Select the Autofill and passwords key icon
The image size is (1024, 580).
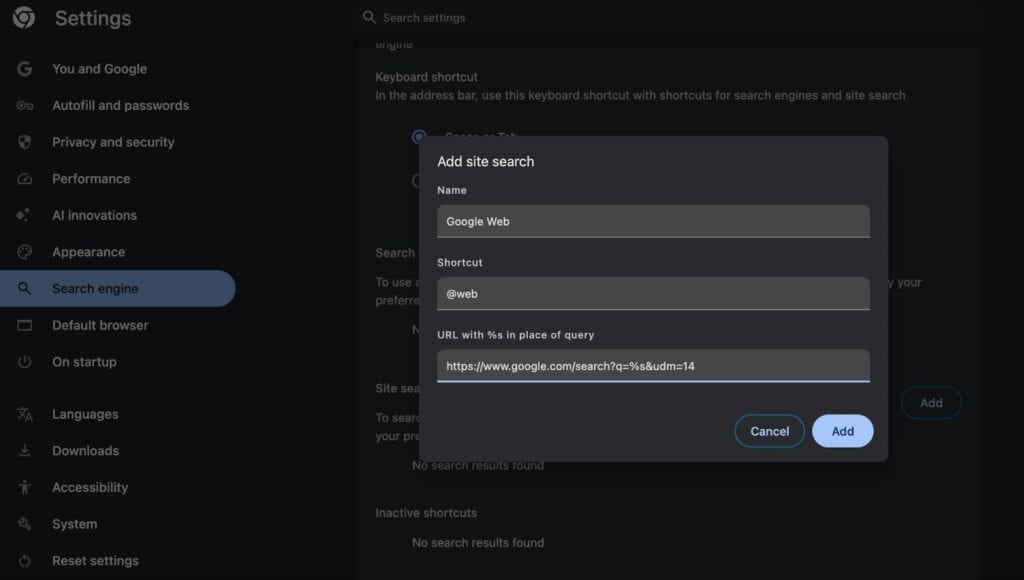[x=24, y=105]
